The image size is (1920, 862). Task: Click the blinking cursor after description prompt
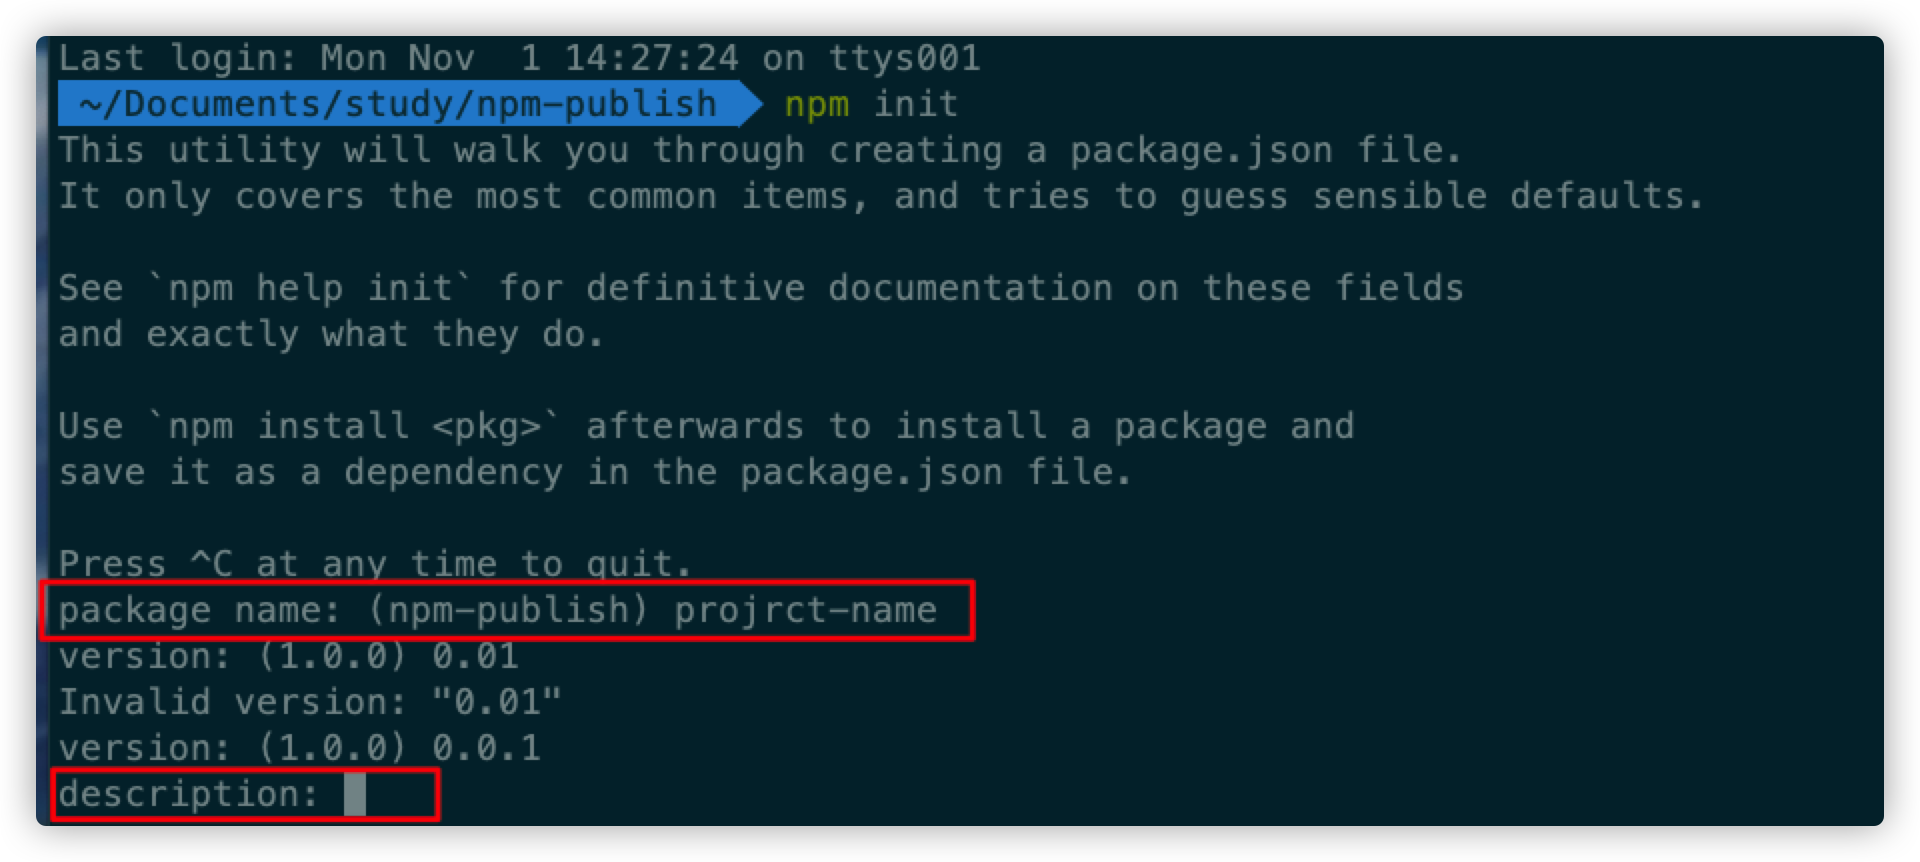tap(355, 795)
